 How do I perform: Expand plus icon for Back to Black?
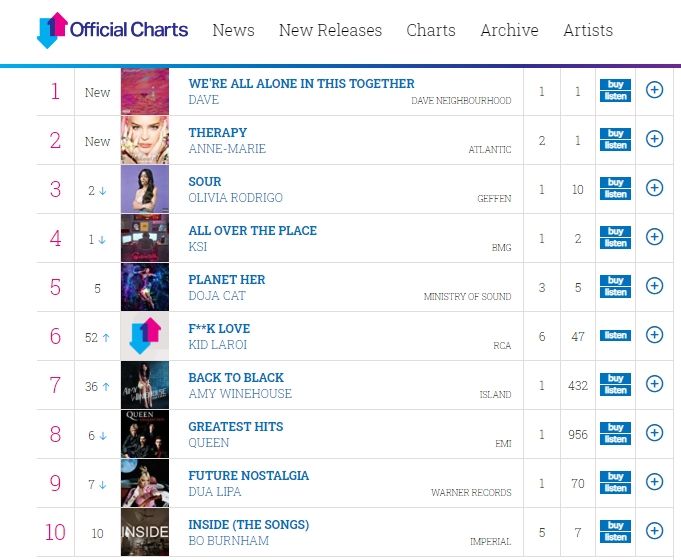click(x=654, y=384)
